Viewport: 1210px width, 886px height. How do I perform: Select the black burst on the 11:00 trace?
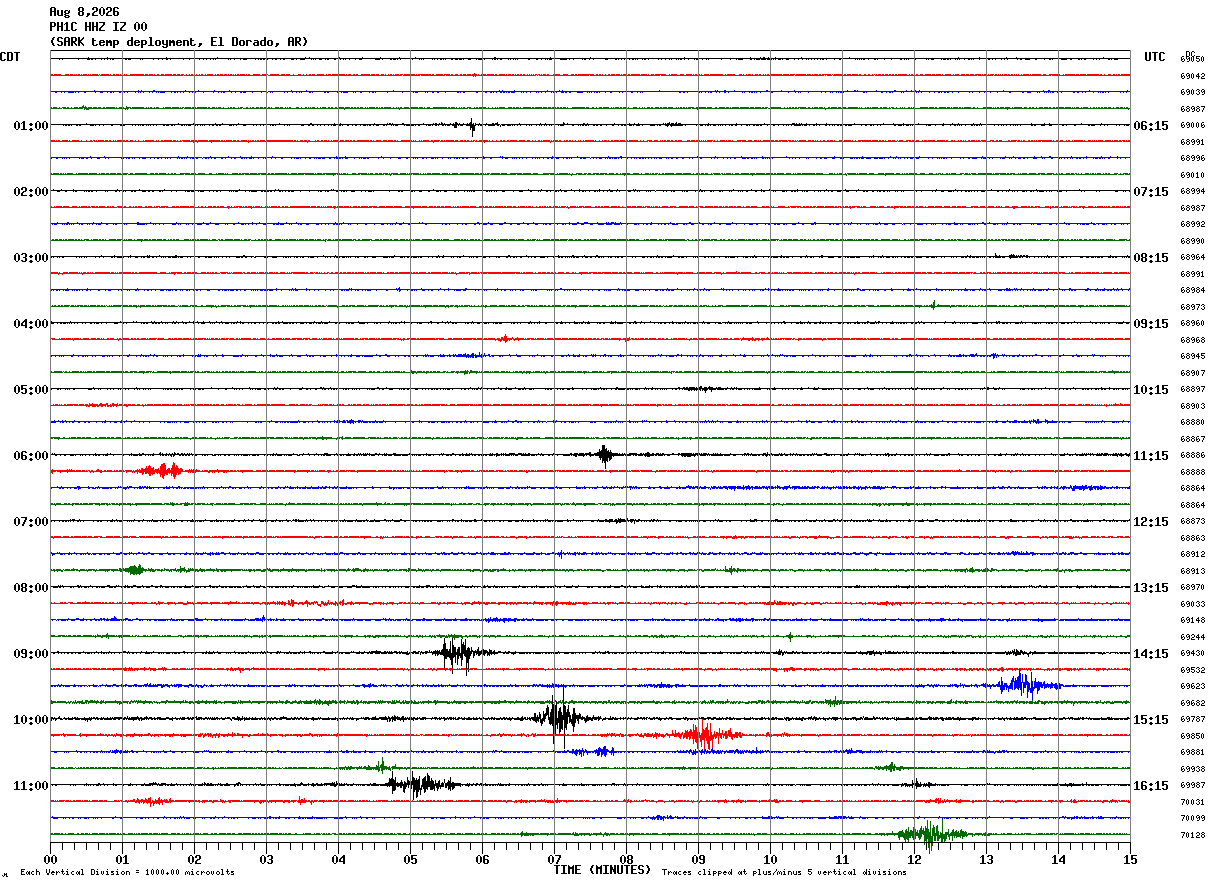421,784
